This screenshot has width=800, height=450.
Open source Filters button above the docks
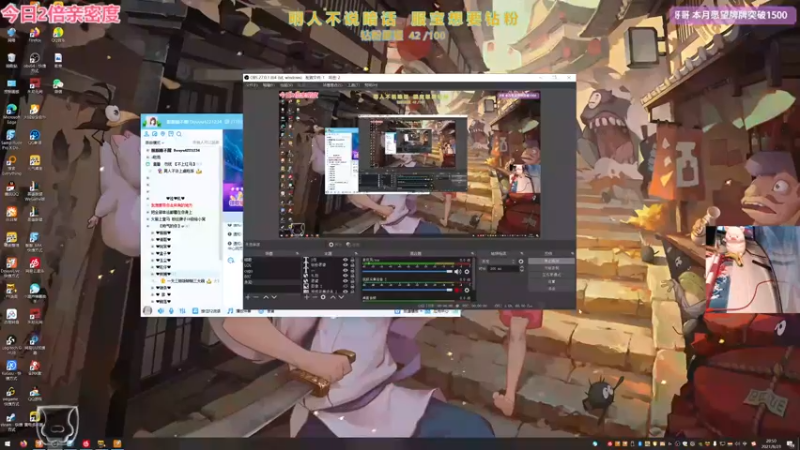click(353, 244)
